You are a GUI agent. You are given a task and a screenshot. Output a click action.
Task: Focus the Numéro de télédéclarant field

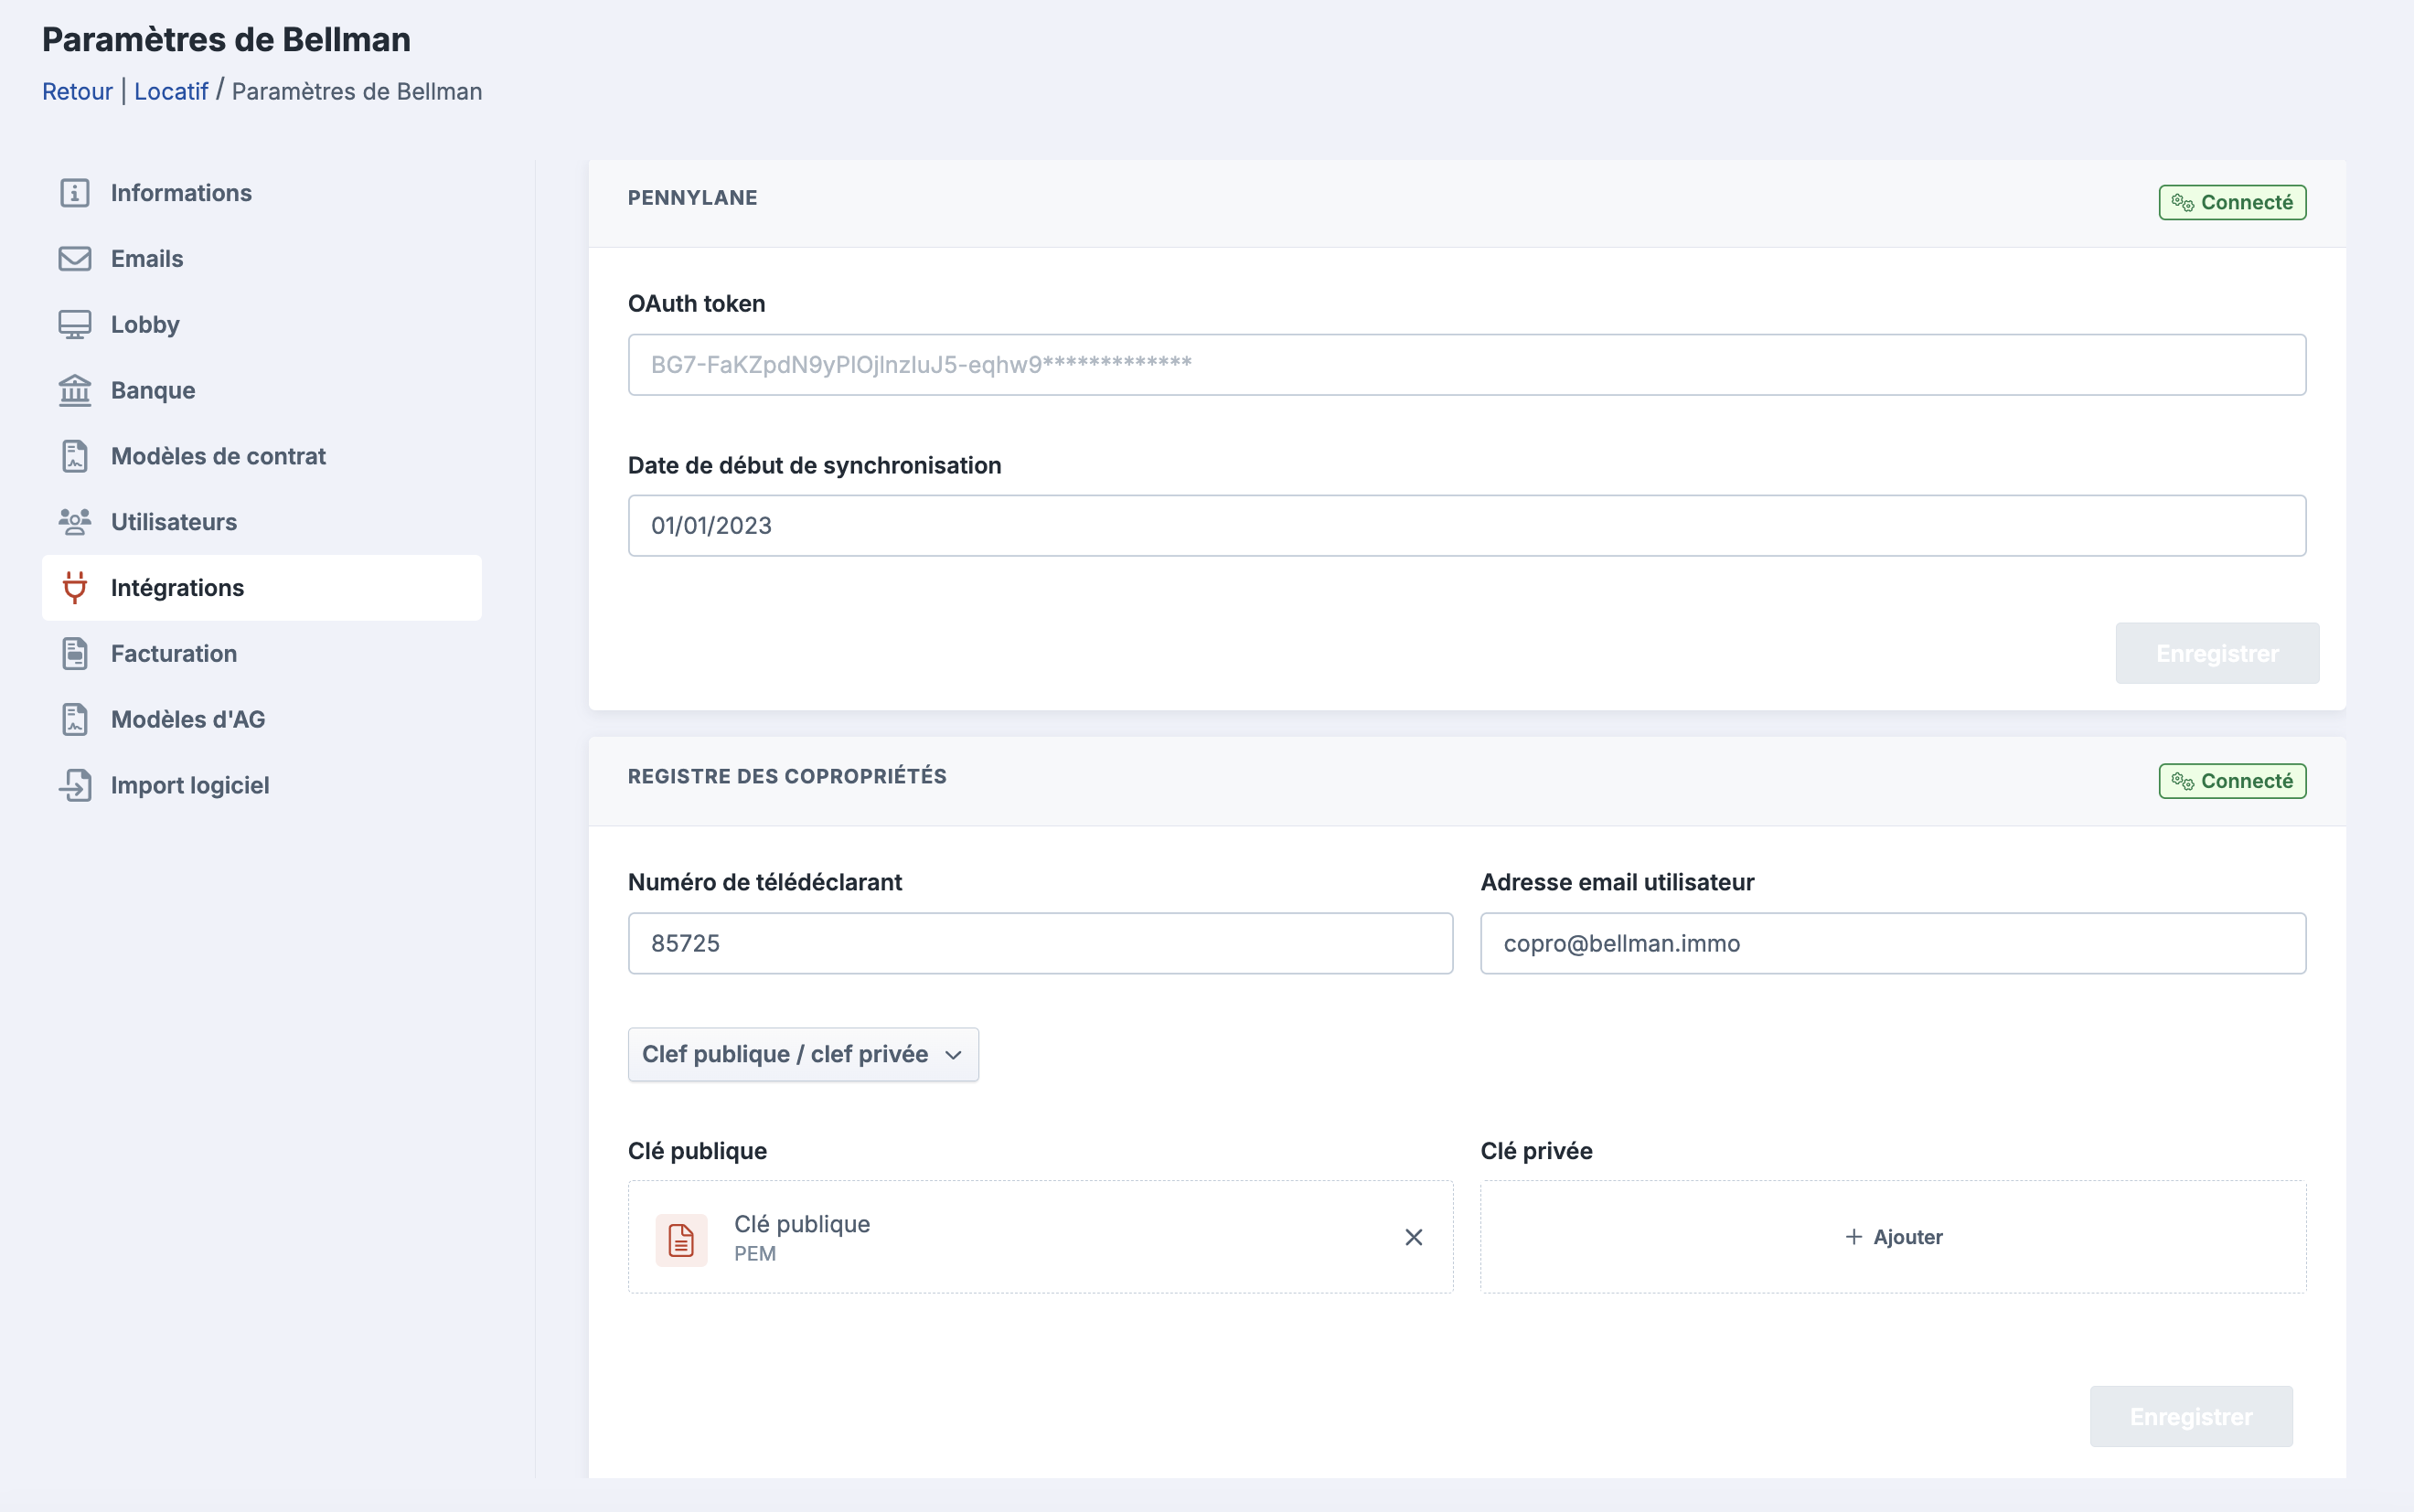(x=1040, y=944)
